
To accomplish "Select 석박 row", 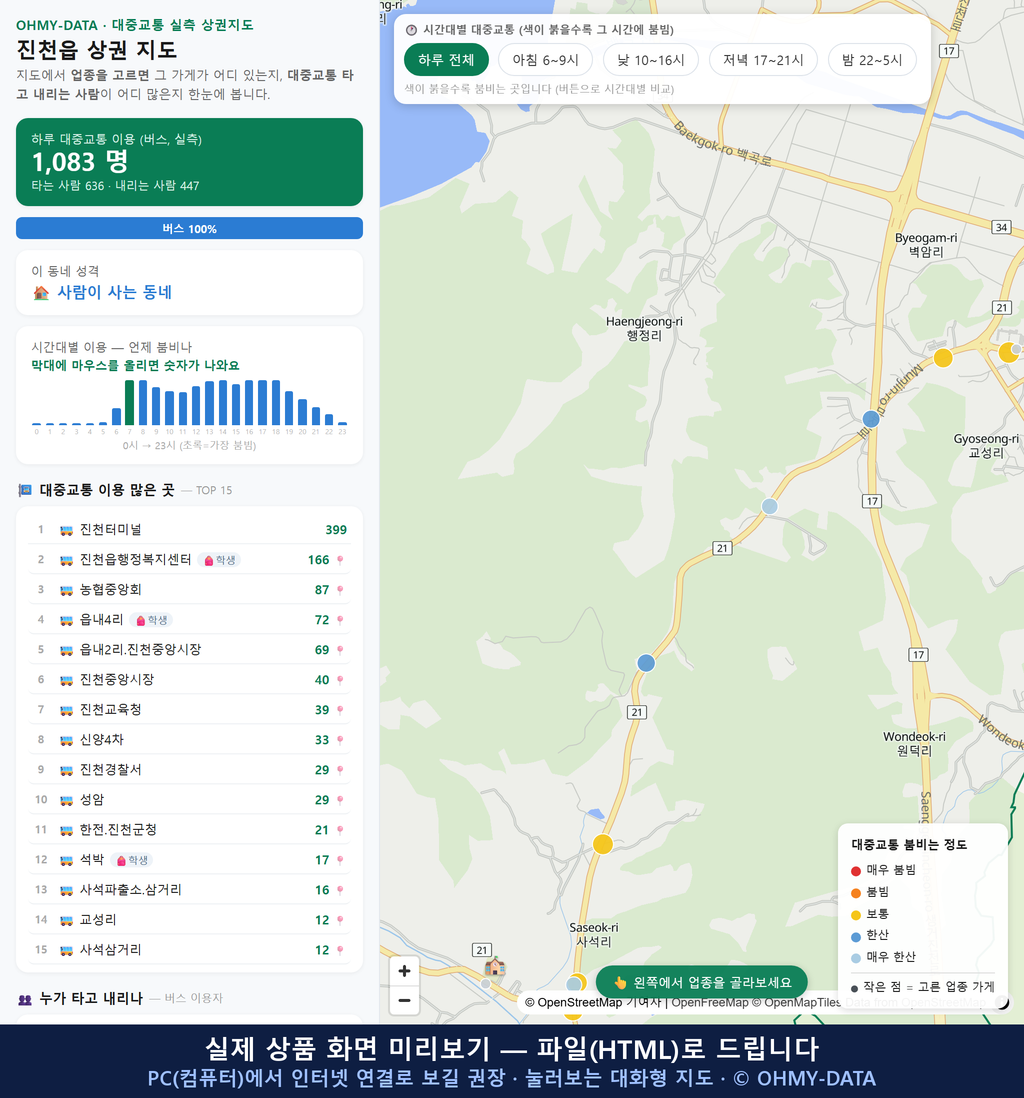I will [x=189, y=860].
